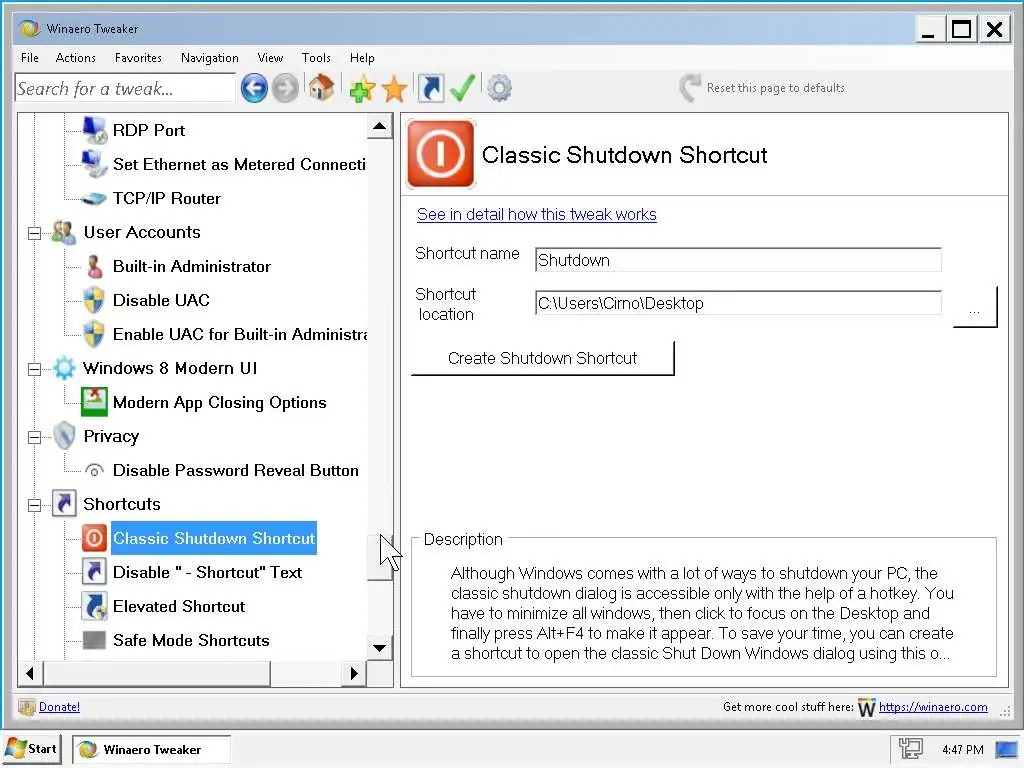
Task: Click tree horizontal scrollbar right arrow
Action: [354, 673]
